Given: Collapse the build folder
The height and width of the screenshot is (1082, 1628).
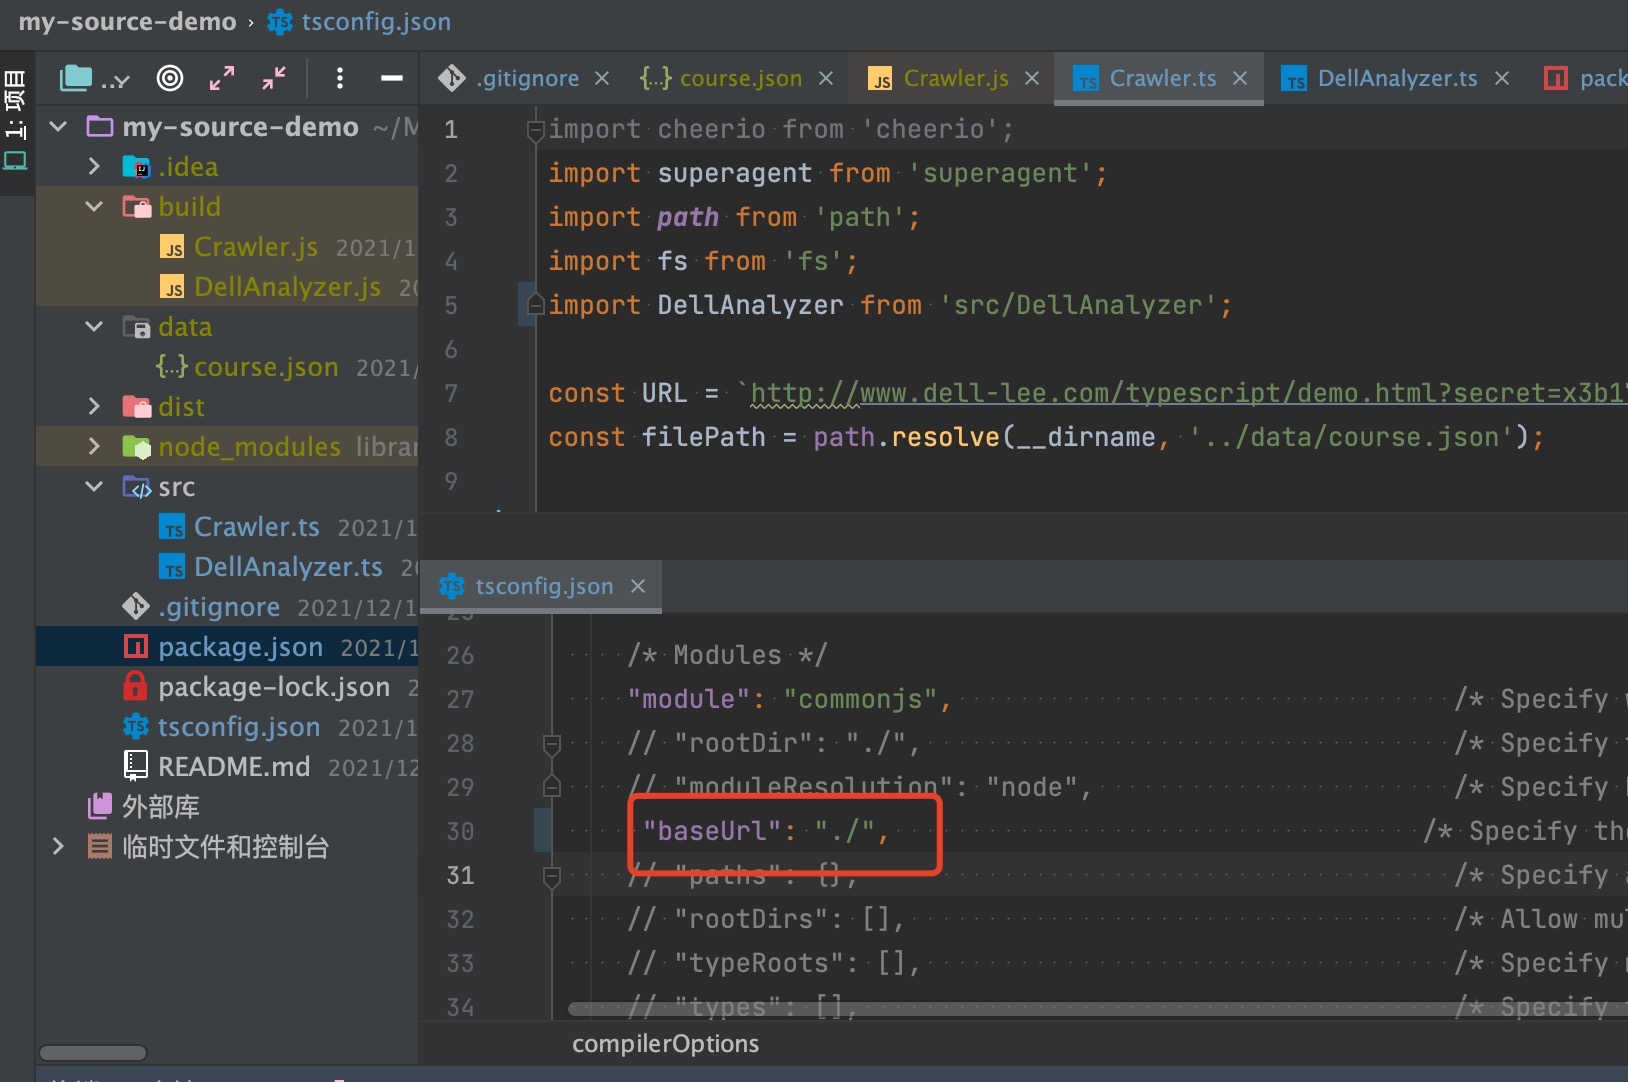Looking at the screenshot, I should pyautogui.click(x=95, y=207).
